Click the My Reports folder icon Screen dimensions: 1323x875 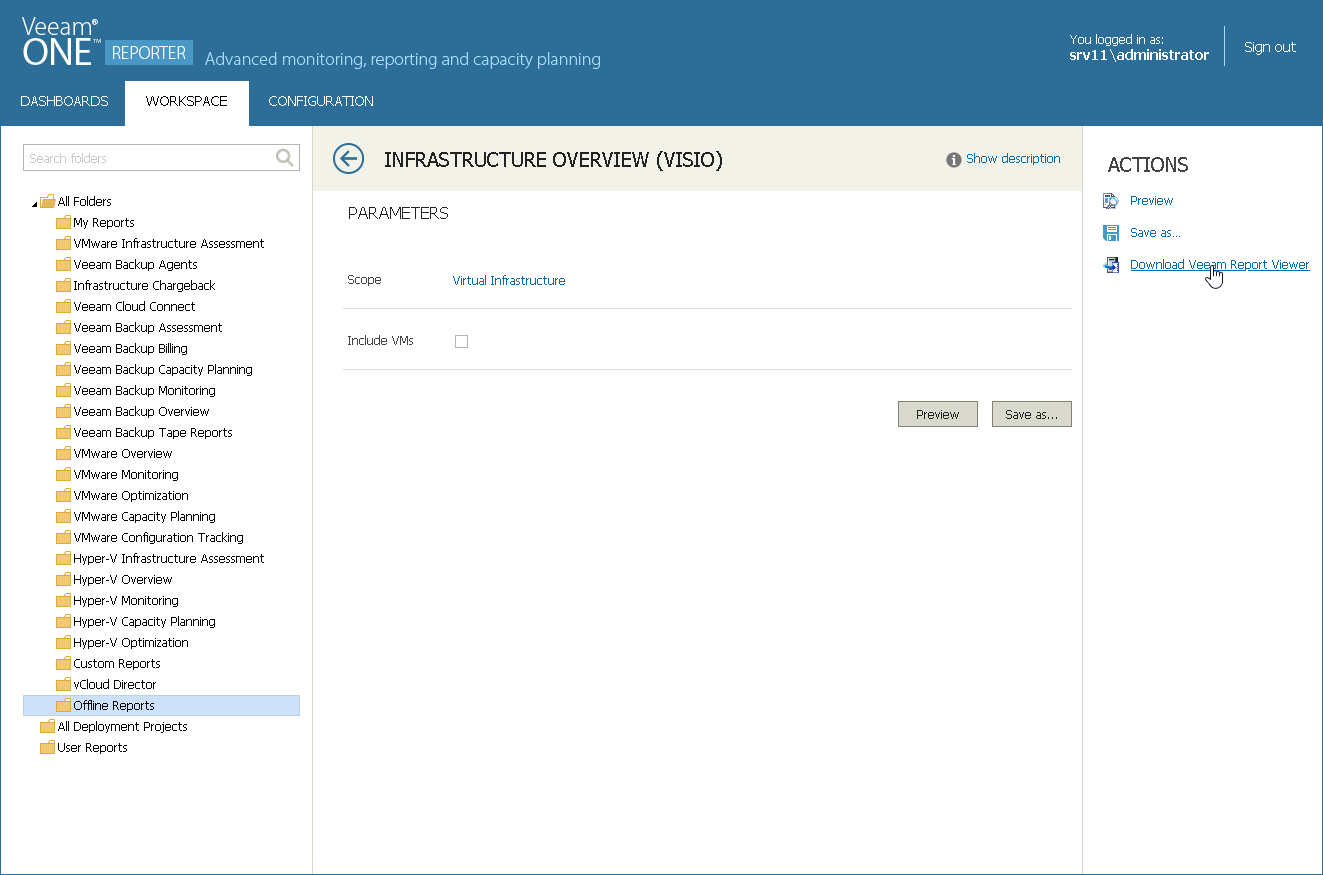(x=63, y=222)
